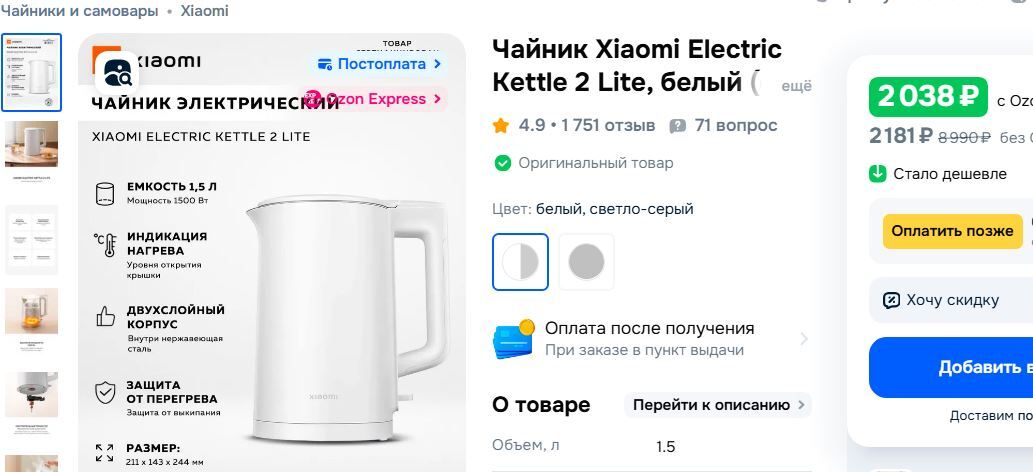Click the discount percent icon

click(891, 301)
